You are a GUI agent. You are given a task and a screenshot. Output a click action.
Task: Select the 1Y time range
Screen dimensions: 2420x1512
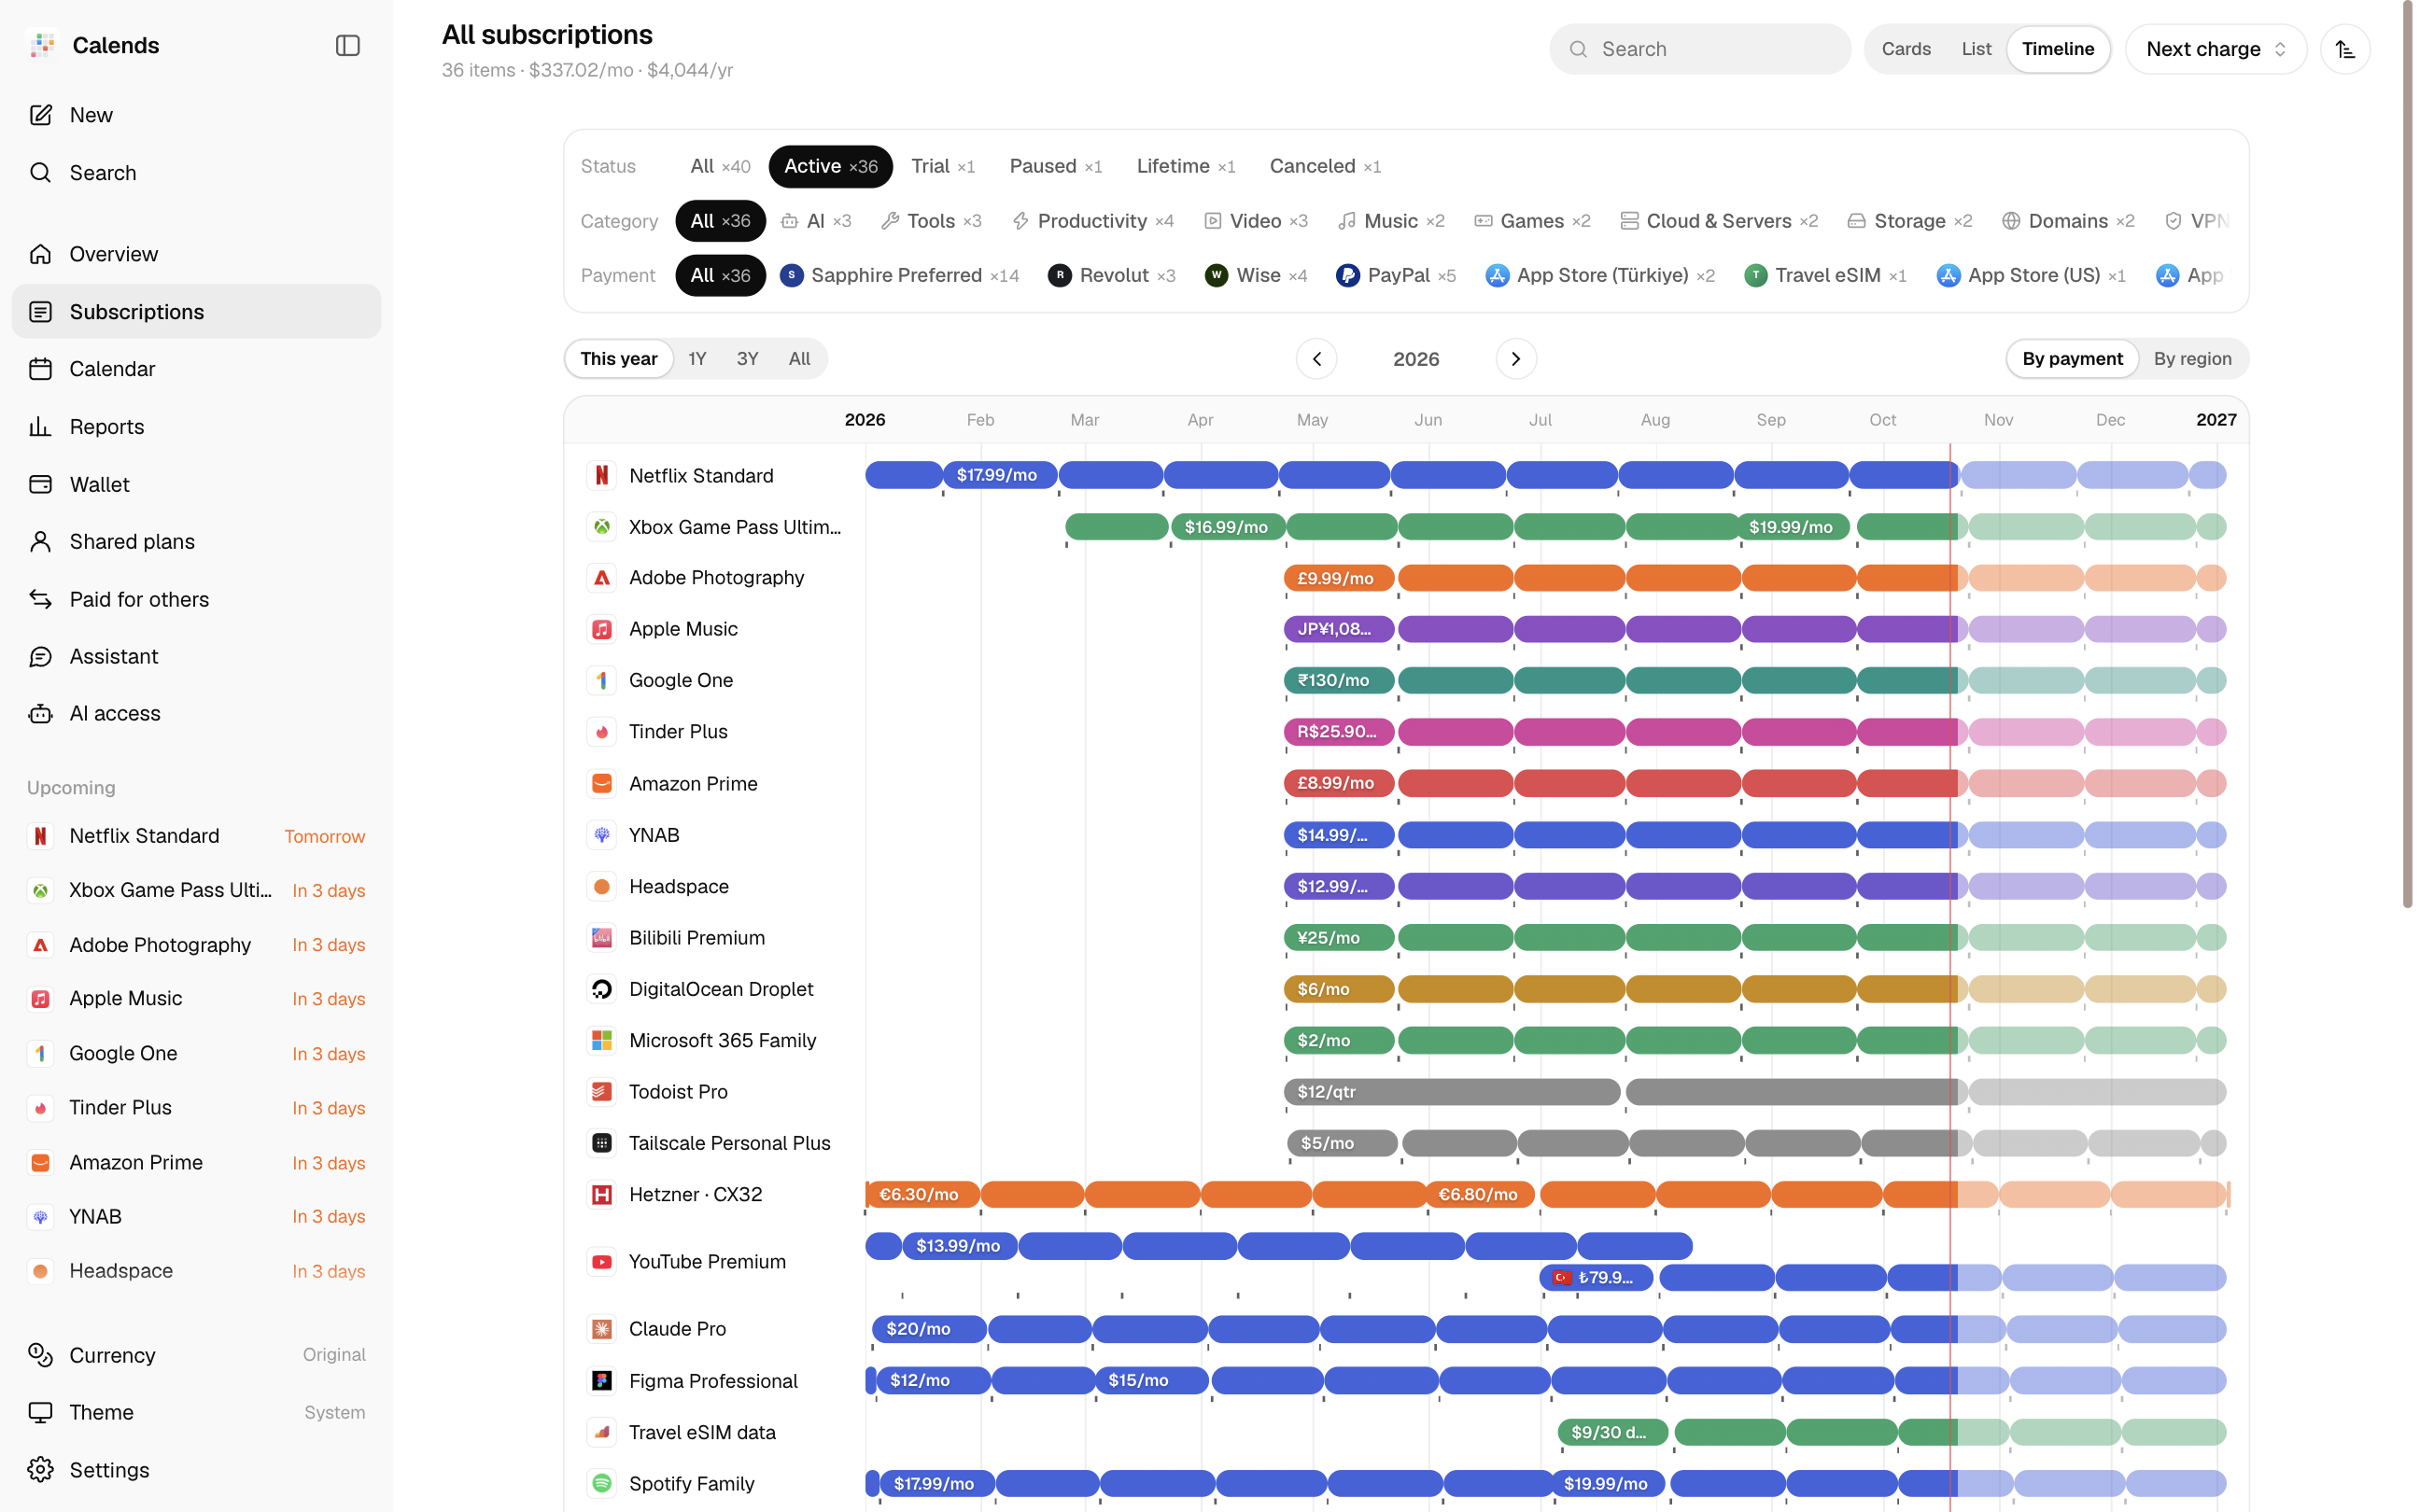click(697, 359)
